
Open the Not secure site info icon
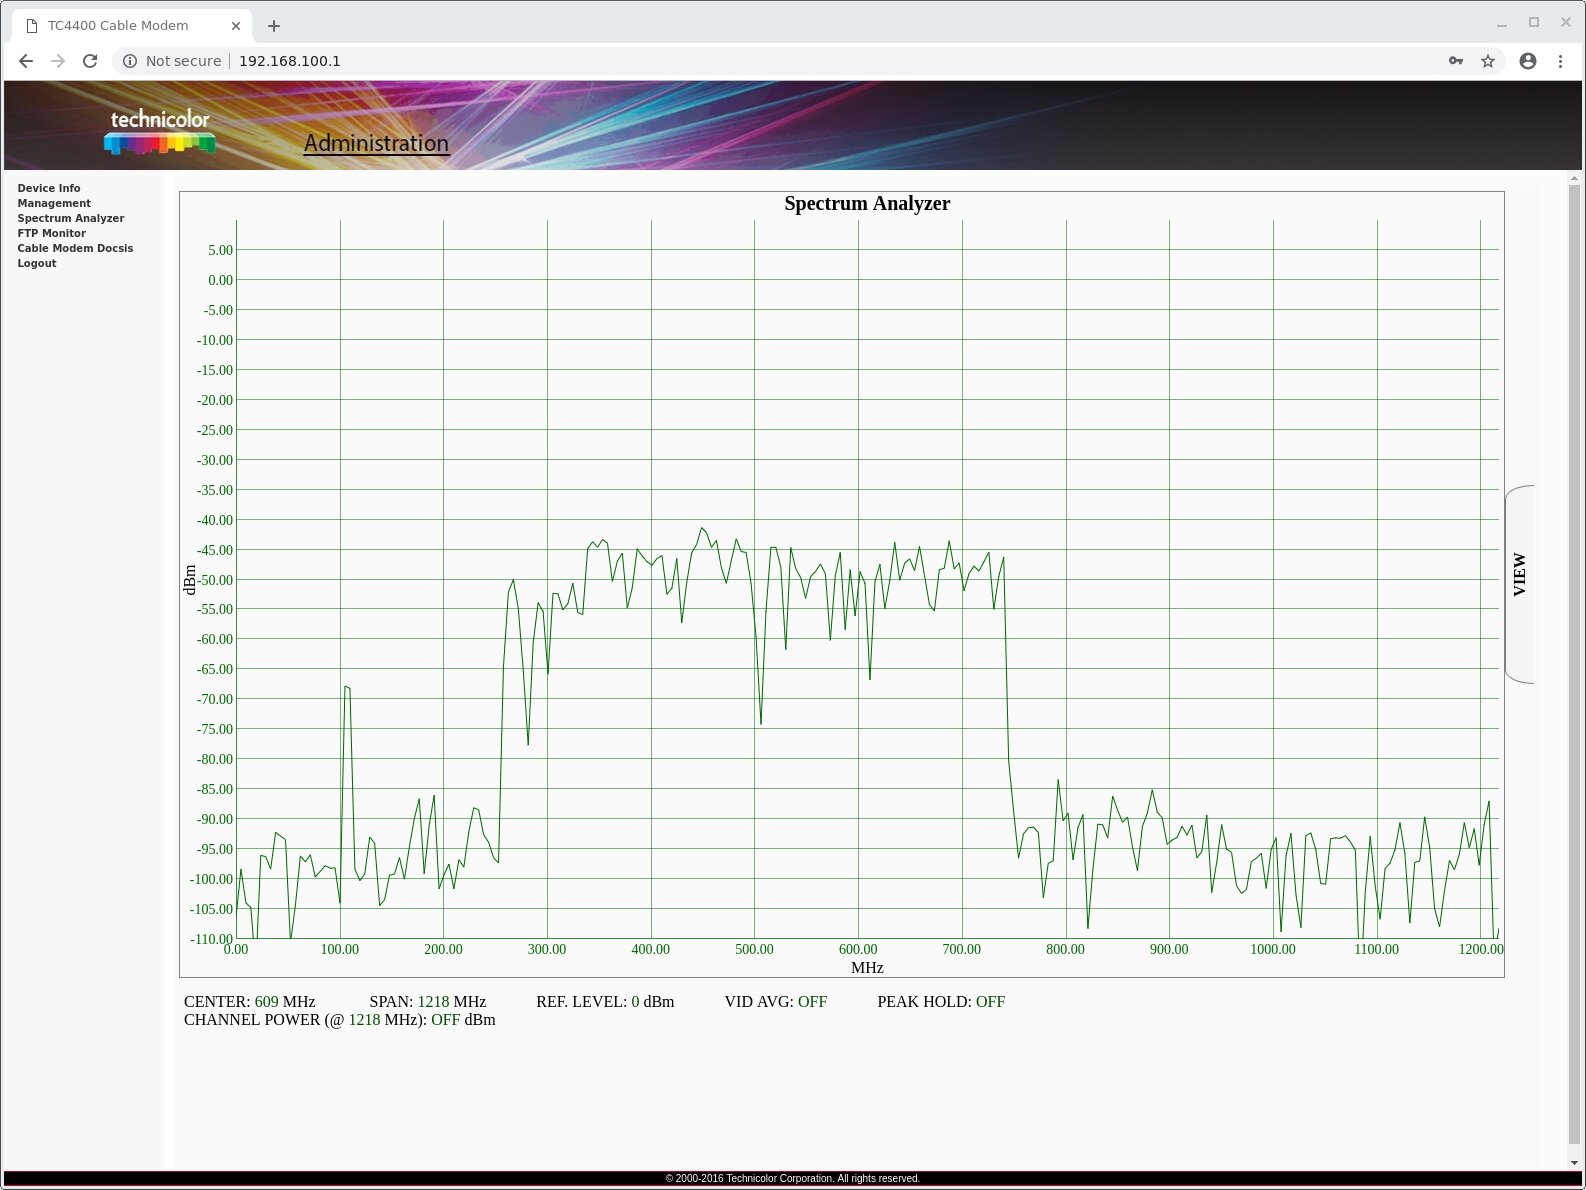pyautogui.click(x=130, y=61)
